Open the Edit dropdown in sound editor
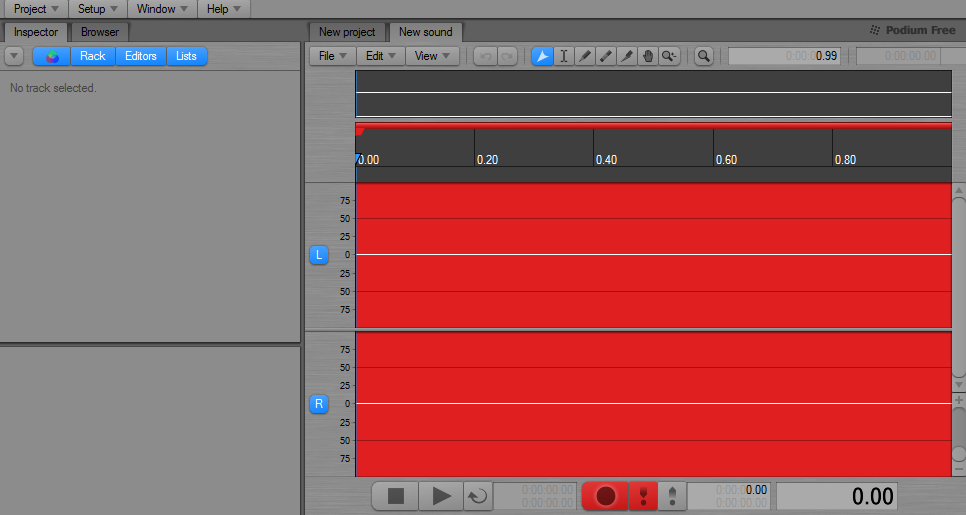 tap(380, 56)
